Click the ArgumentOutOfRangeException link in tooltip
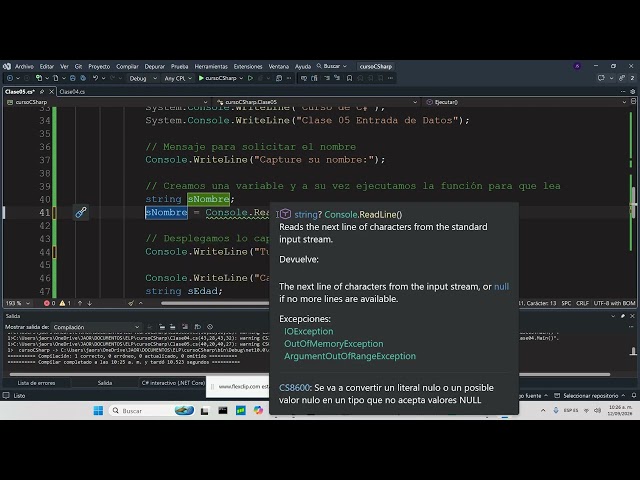Image resolution: width=640 pixels, height=480 pixels. pyautogui.click(x=350, y=356)
